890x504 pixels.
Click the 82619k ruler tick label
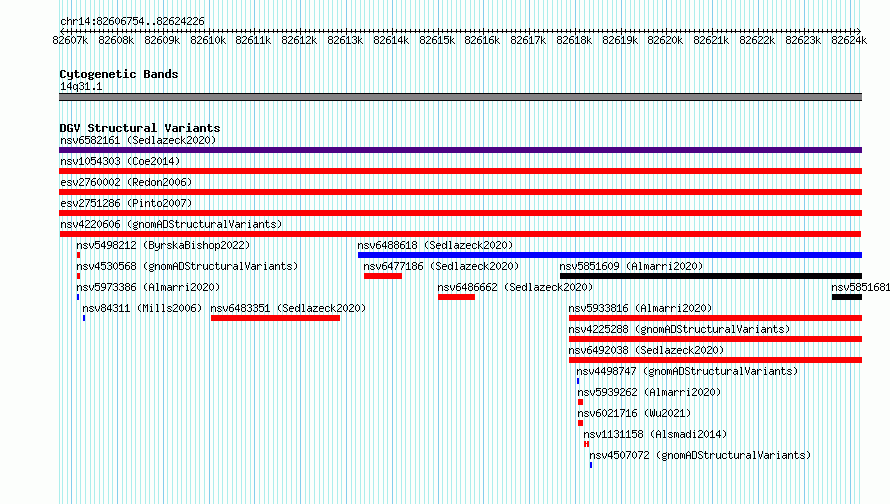click(620, 40)
